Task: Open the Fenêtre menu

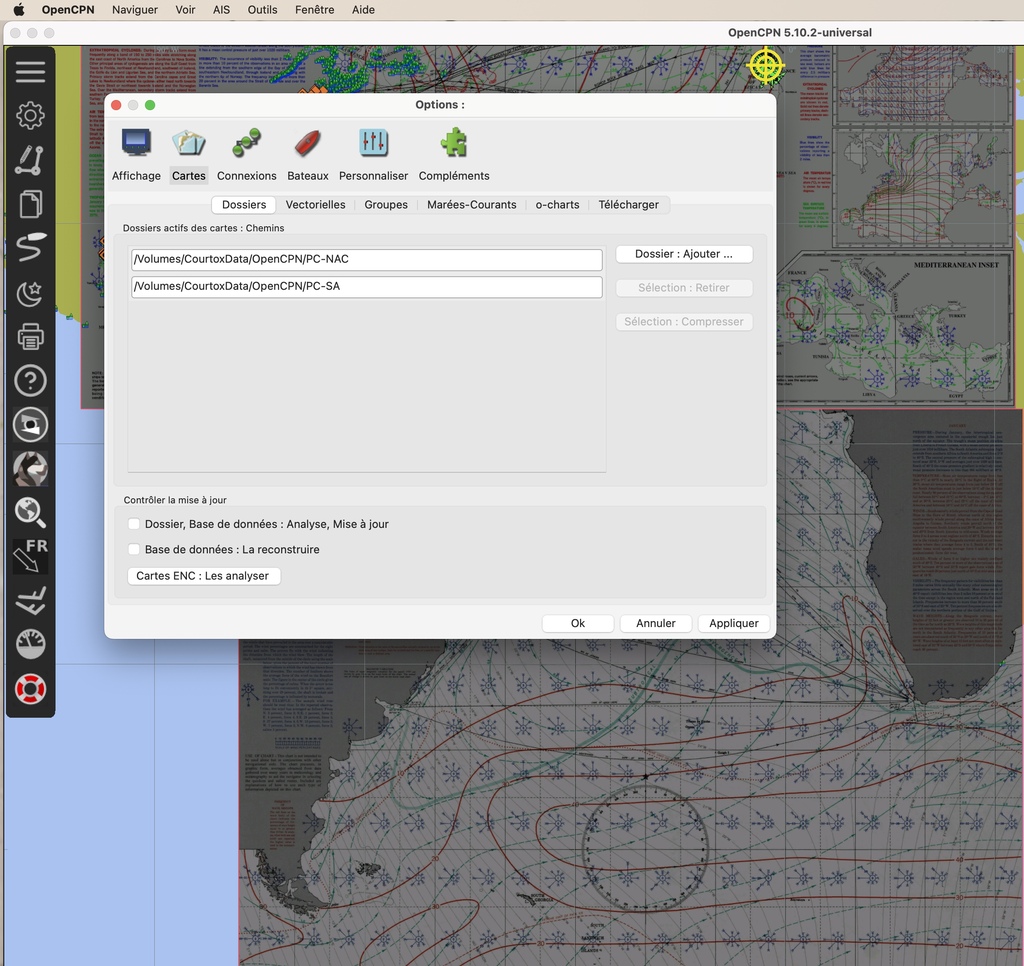Action: [x=315, y=10]
